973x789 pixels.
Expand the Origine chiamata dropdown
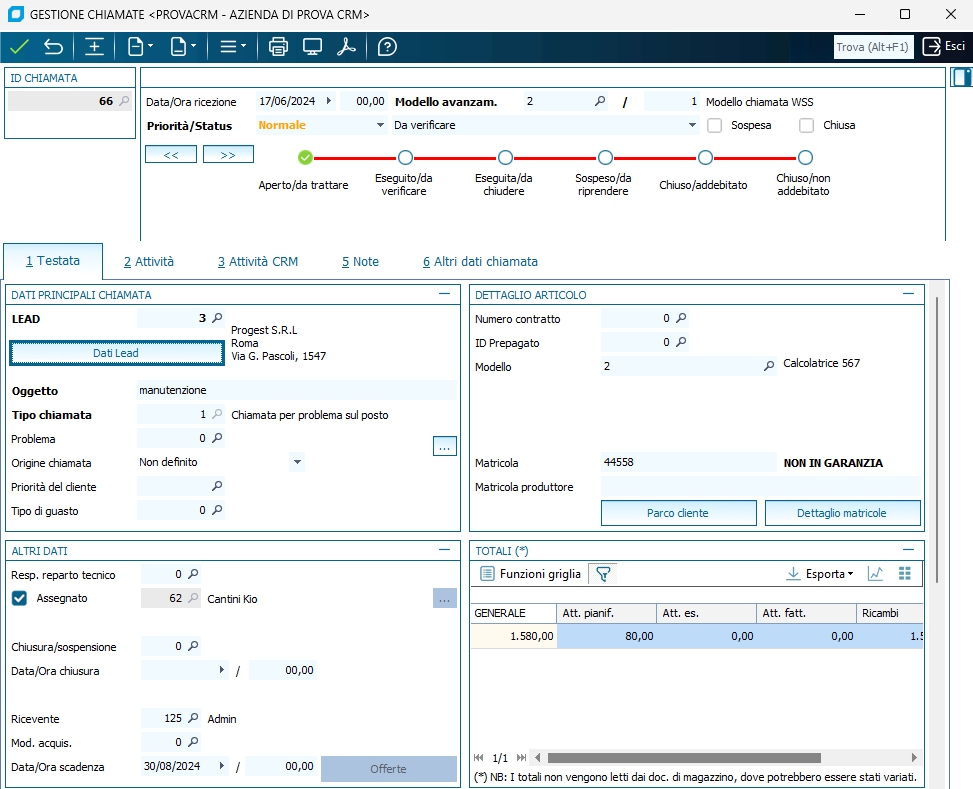(297, 462)
